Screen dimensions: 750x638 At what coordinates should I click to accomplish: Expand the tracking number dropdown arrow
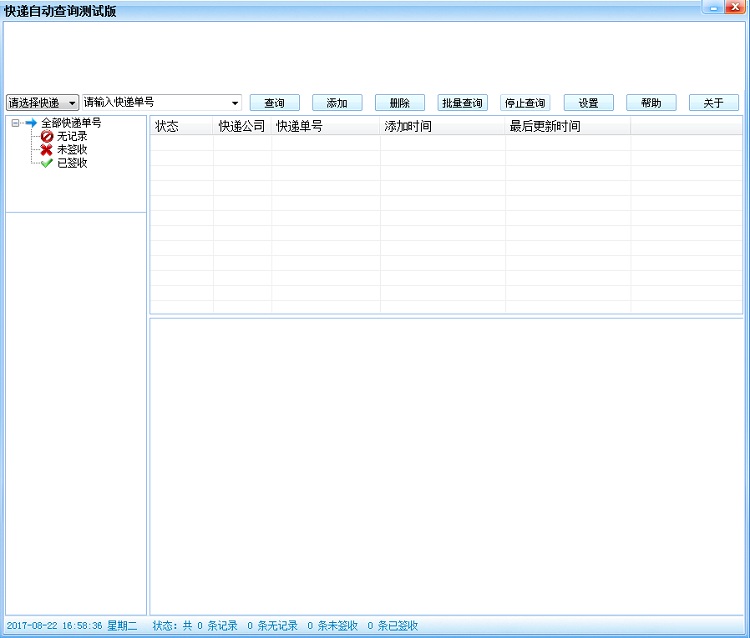tap(235, 103)
